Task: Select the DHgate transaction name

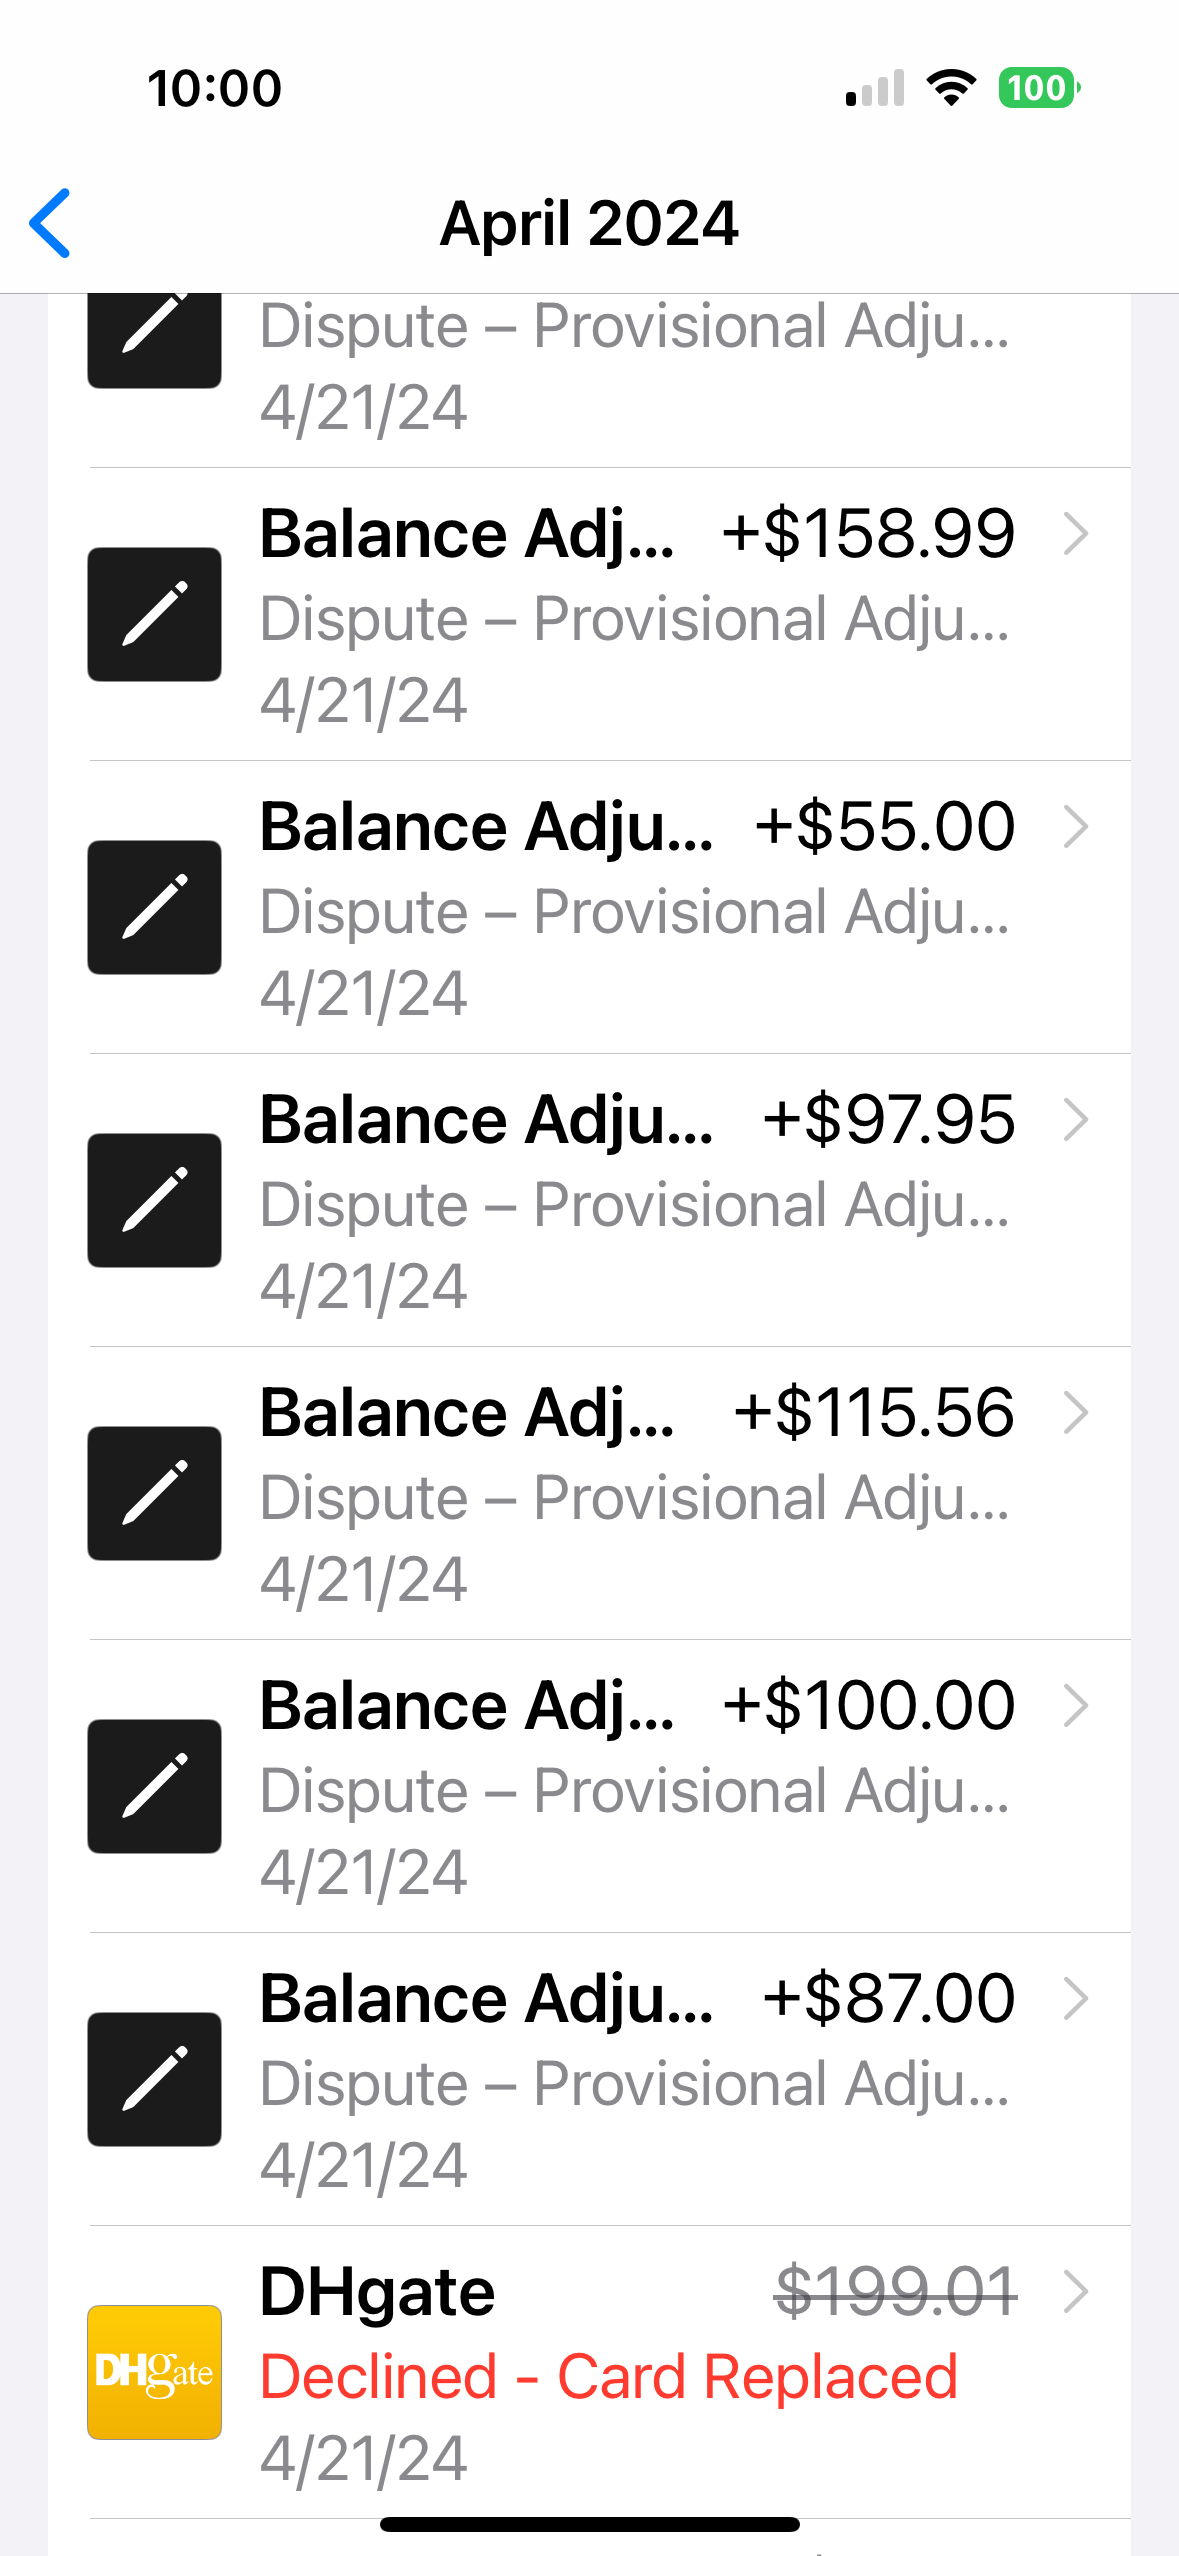Action: [377, 2292]
